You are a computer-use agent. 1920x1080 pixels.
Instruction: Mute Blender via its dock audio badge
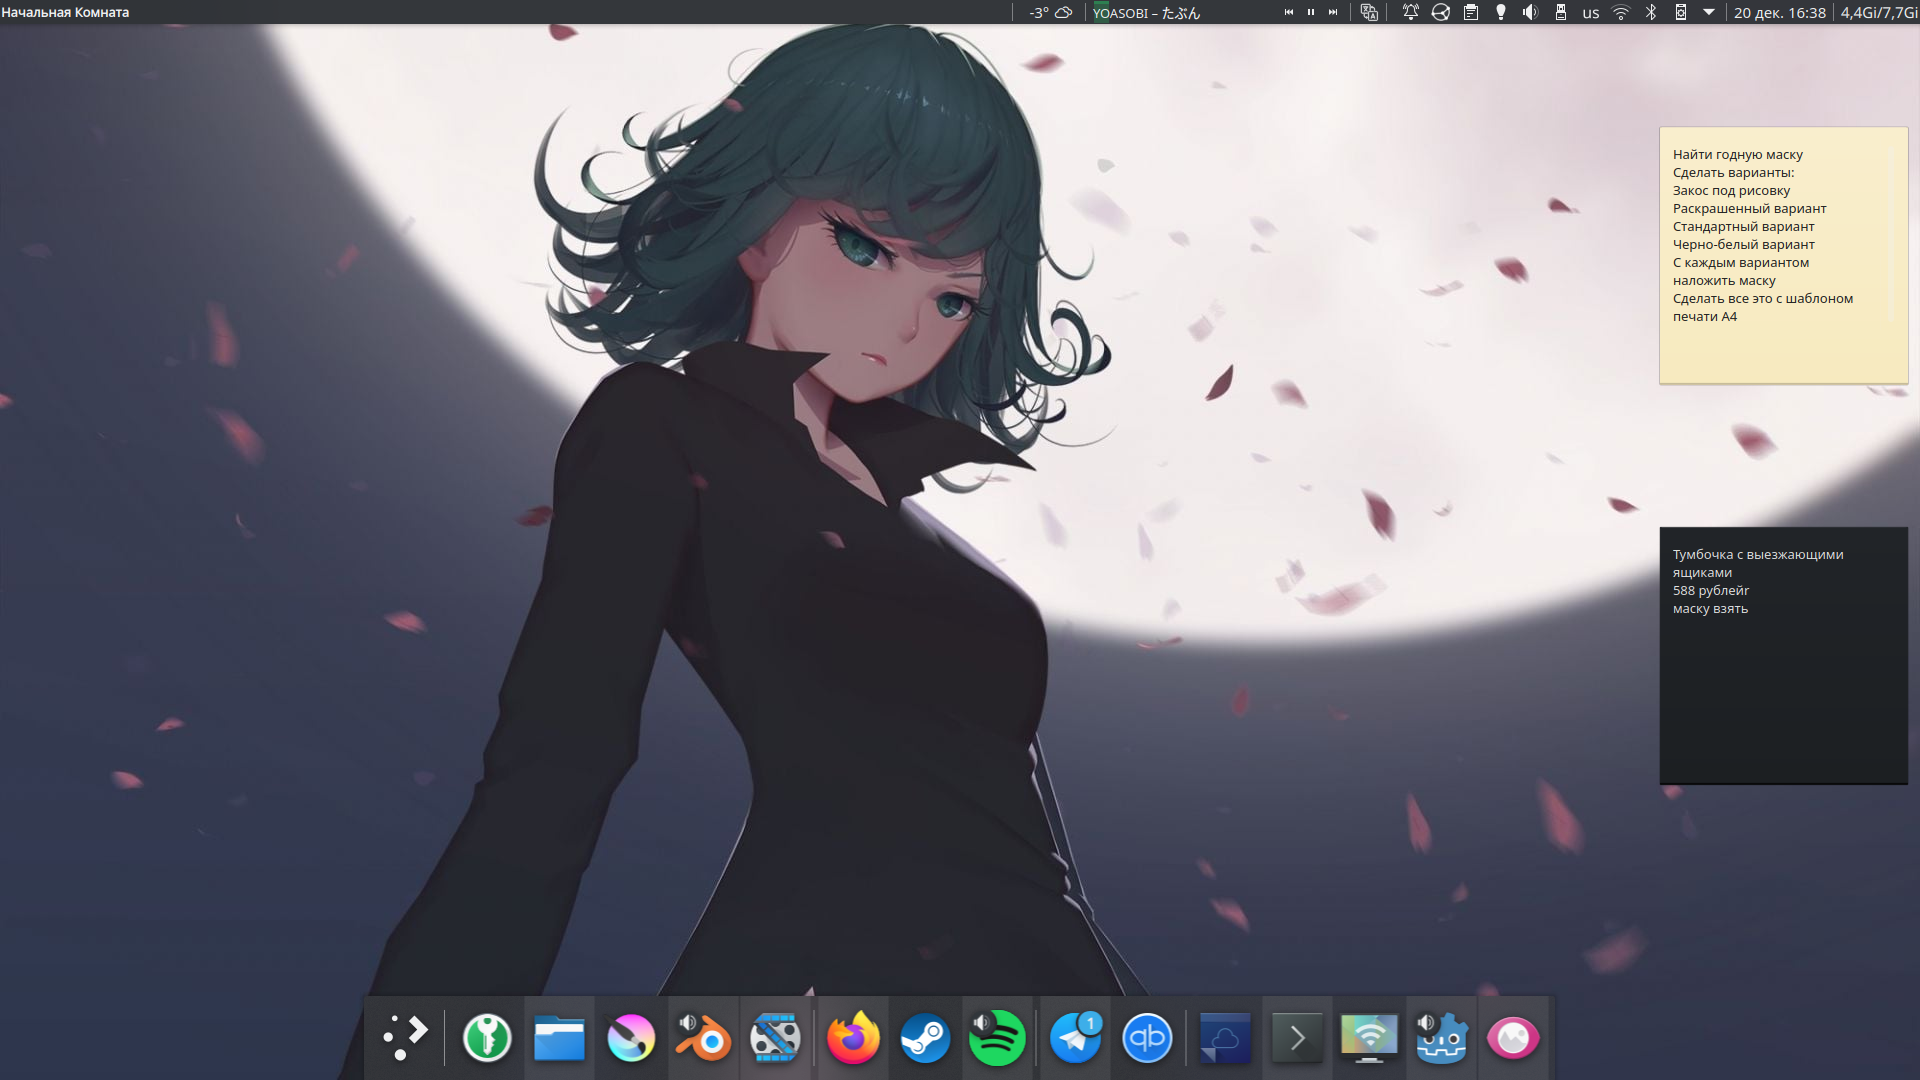pyautogui.click(x=688, y=1022)
